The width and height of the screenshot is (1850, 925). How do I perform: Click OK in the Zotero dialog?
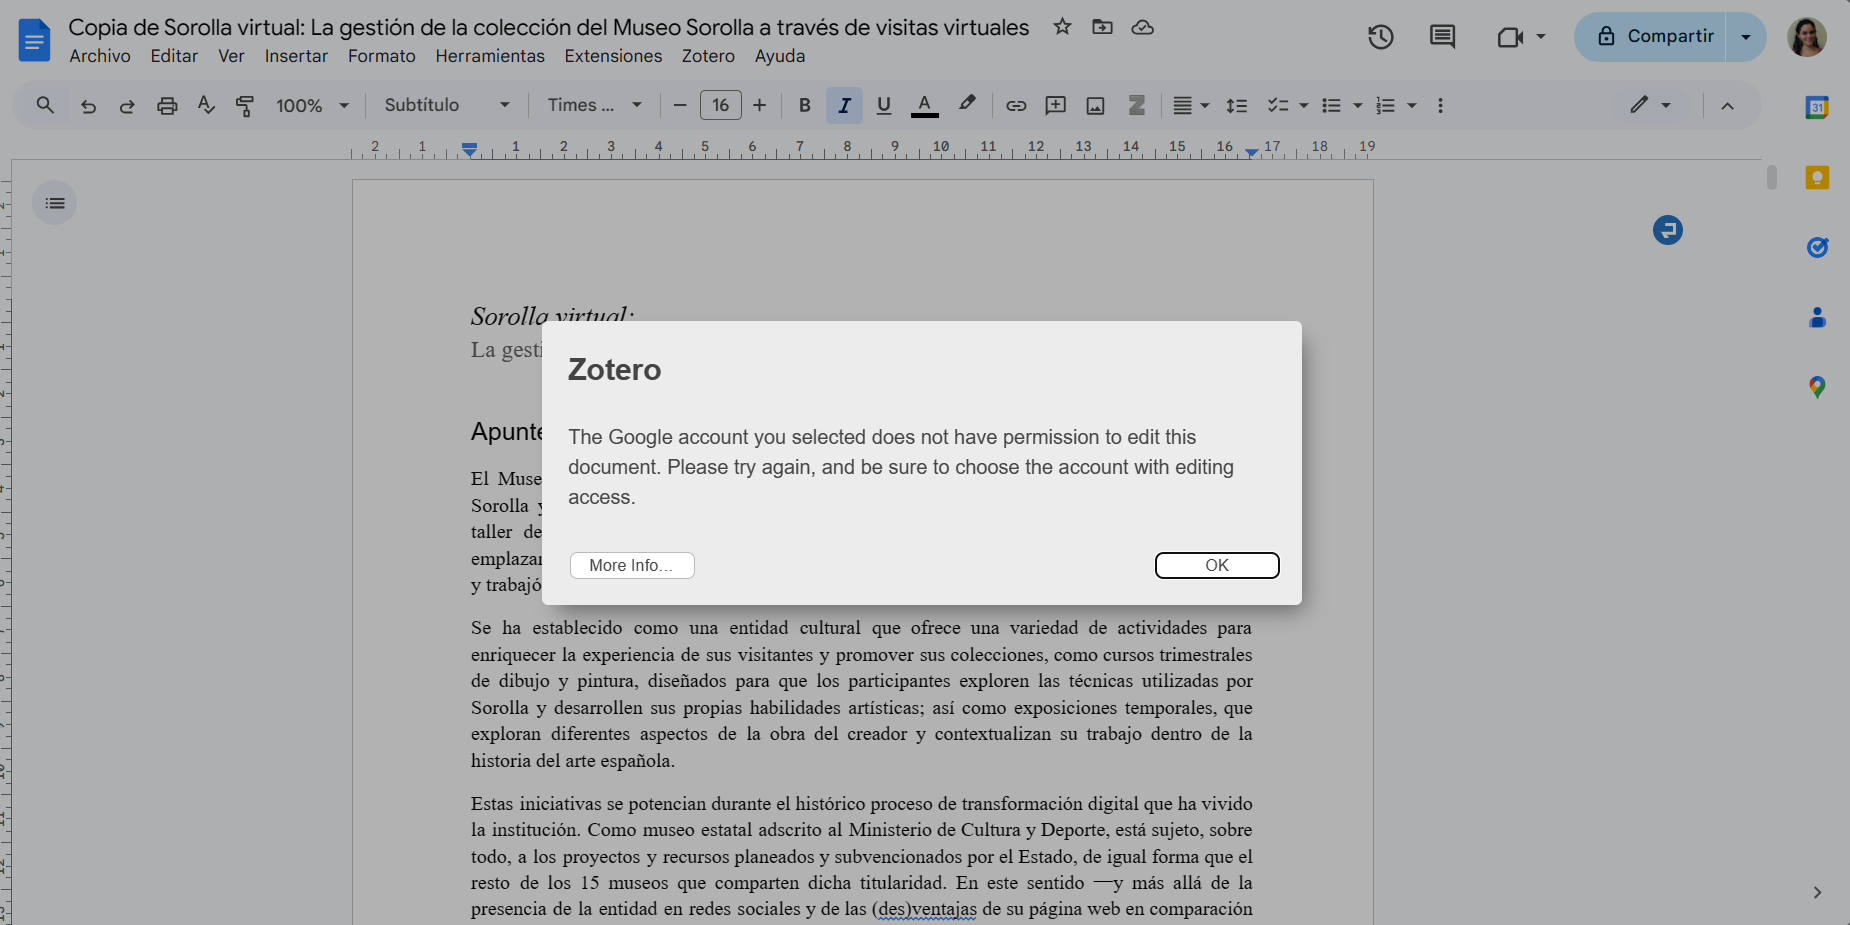tap(1217, 565)
